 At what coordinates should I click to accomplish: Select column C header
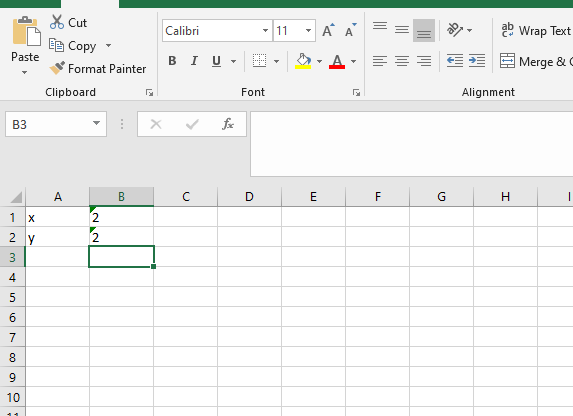click(x=186, y=197)
